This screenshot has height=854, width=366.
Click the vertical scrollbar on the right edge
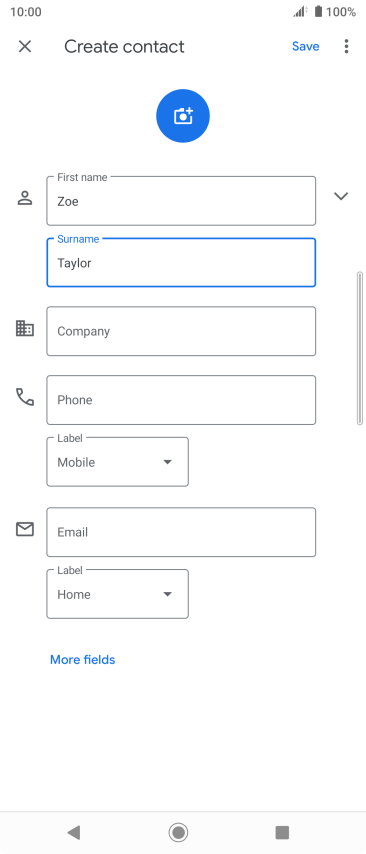point(359,348)
